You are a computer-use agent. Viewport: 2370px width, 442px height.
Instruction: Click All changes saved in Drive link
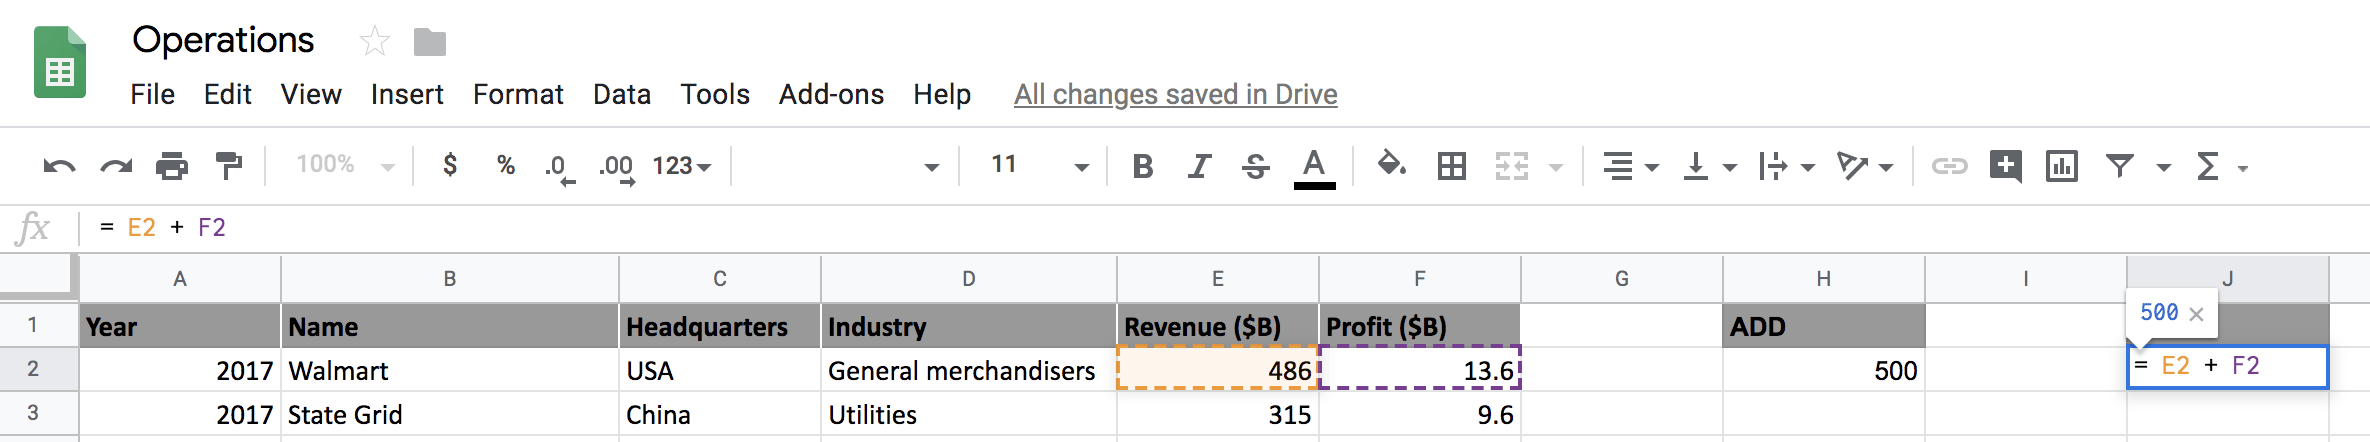tap(1175, 94)
